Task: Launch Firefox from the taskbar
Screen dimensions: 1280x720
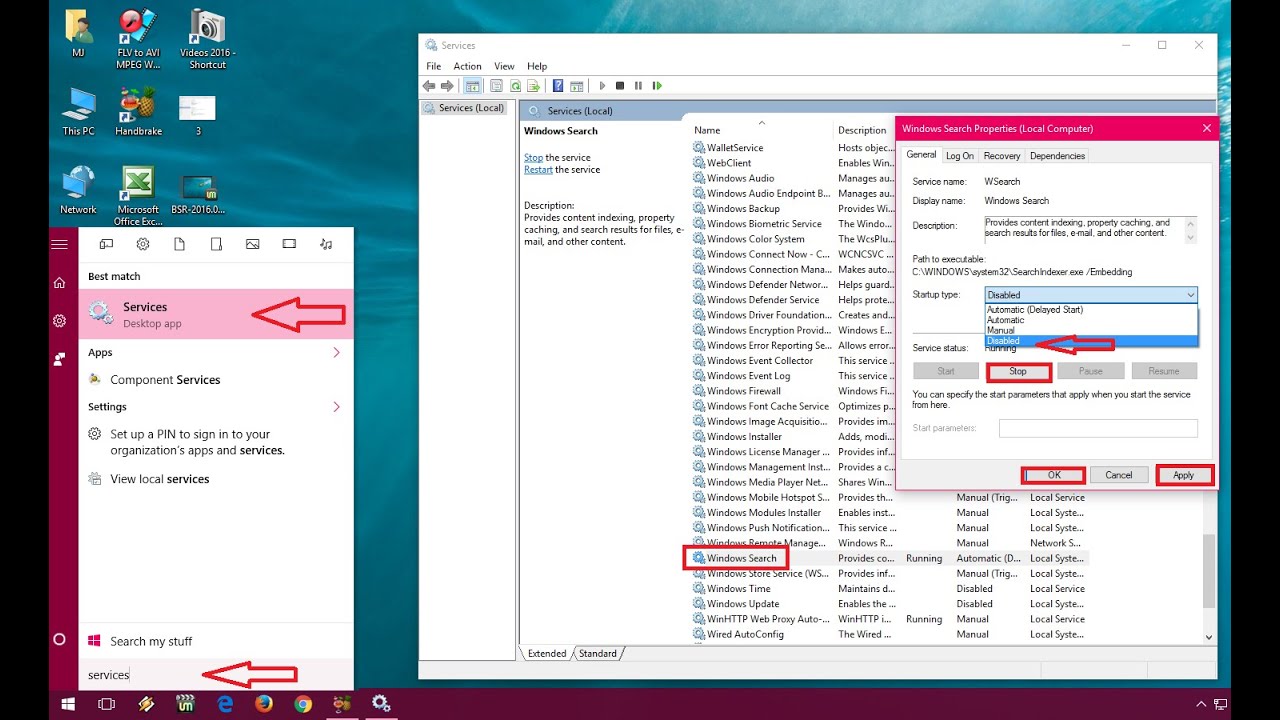Action: (264, 704)
